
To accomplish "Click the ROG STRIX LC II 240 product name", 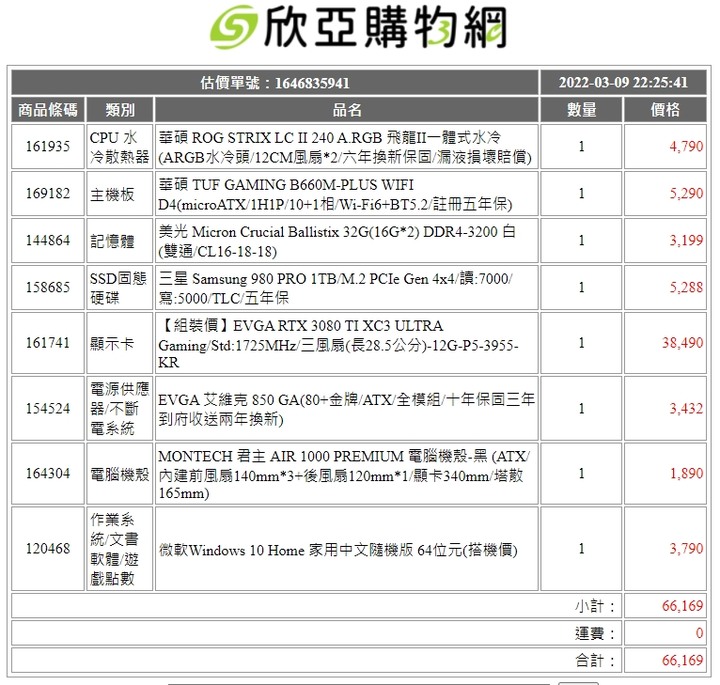I will 345,147.
